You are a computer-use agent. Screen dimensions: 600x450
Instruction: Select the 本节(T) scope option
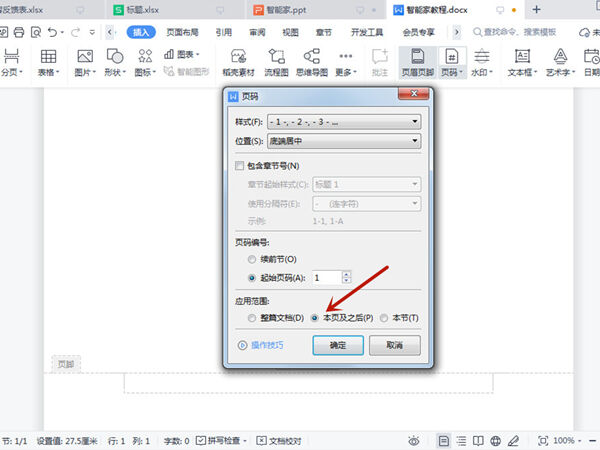[x=384, y=318]
